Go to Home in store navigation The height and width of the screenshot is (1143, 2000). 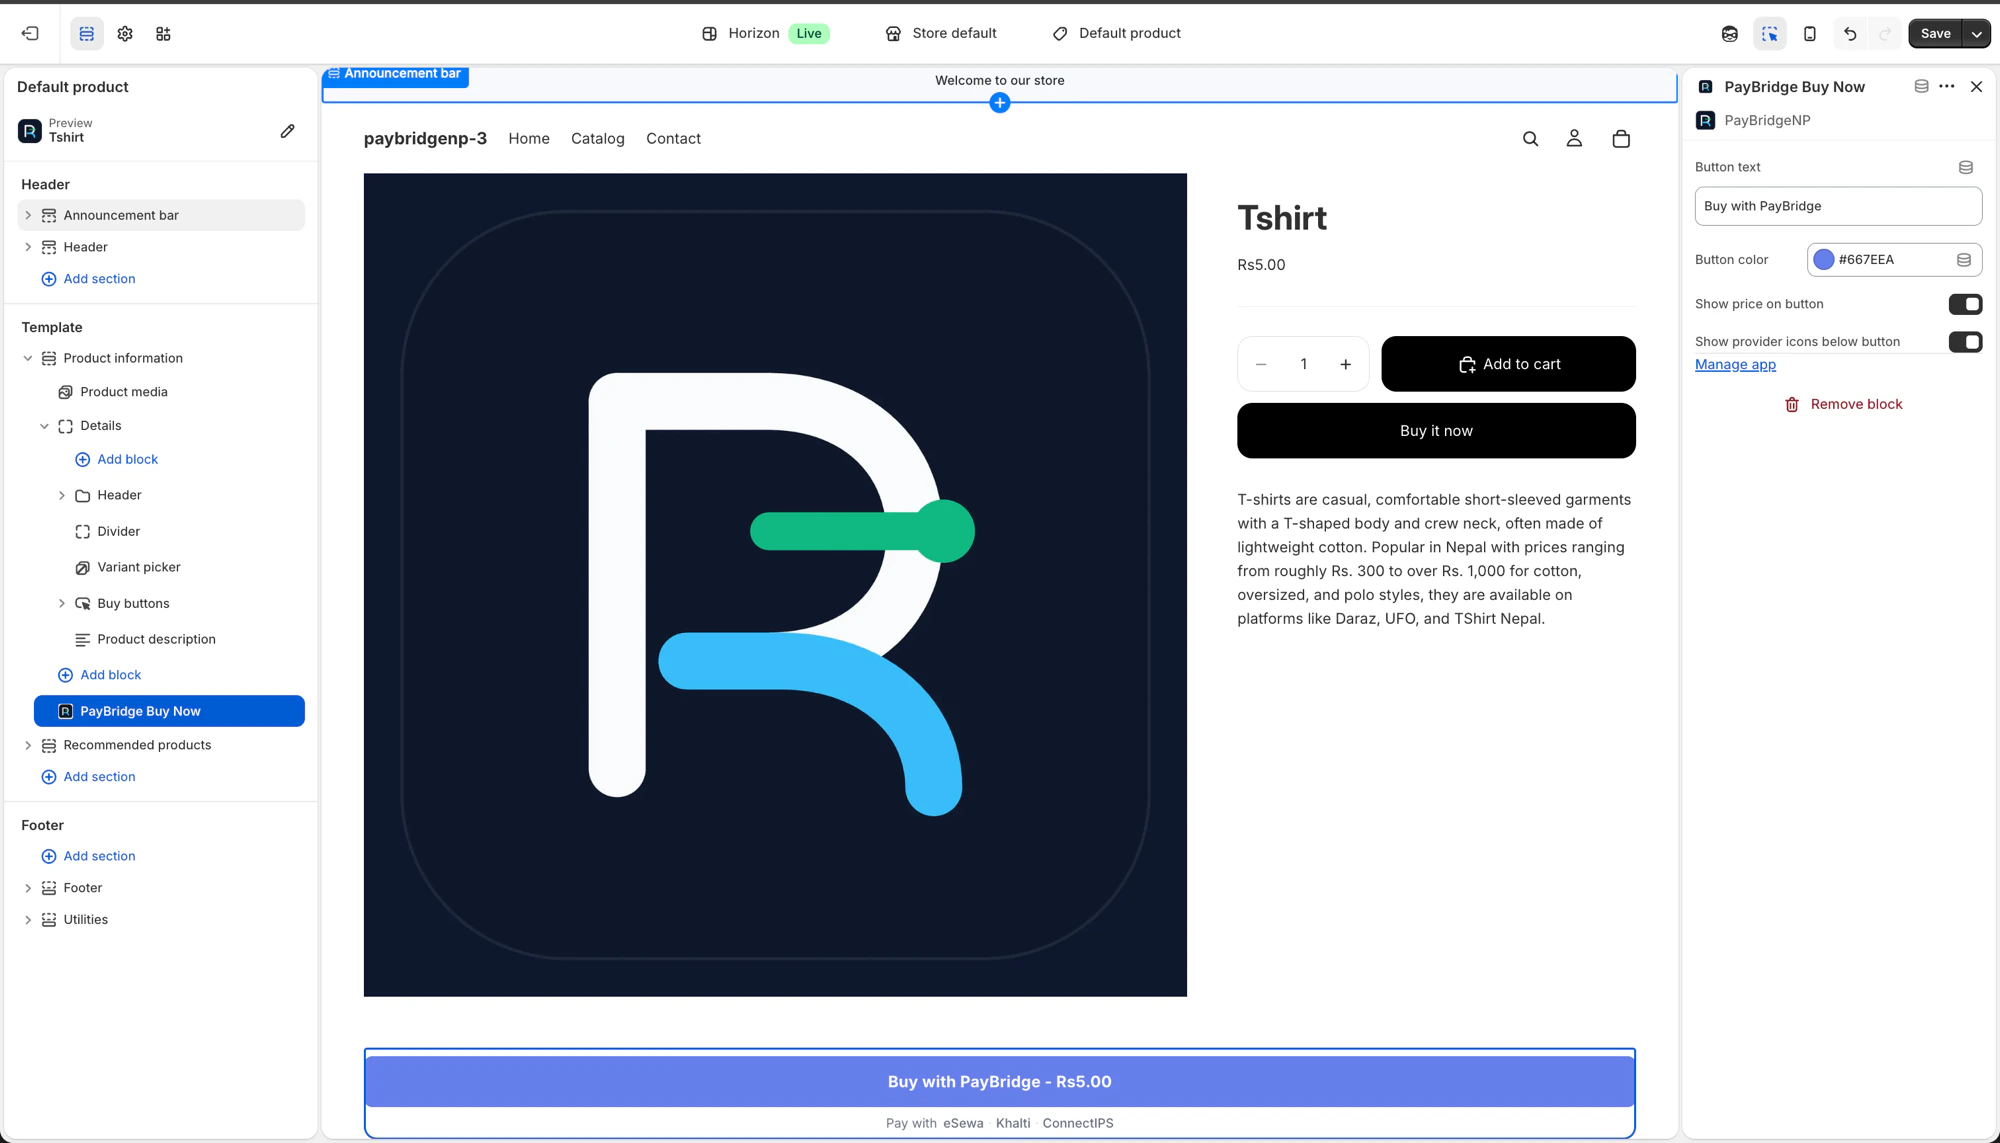pyautogui.click(x=529, y=139)
